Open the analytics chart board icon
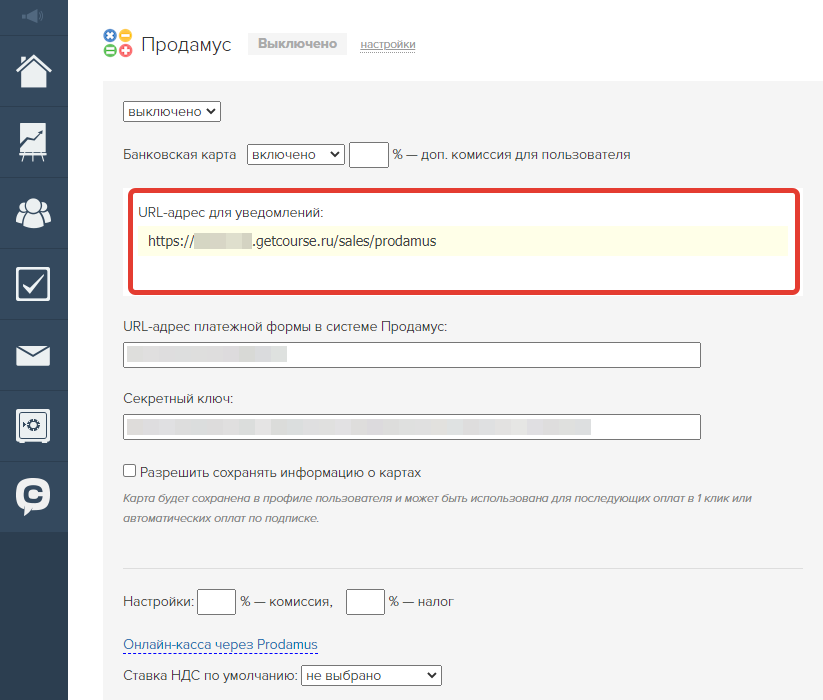 [33, 142]
